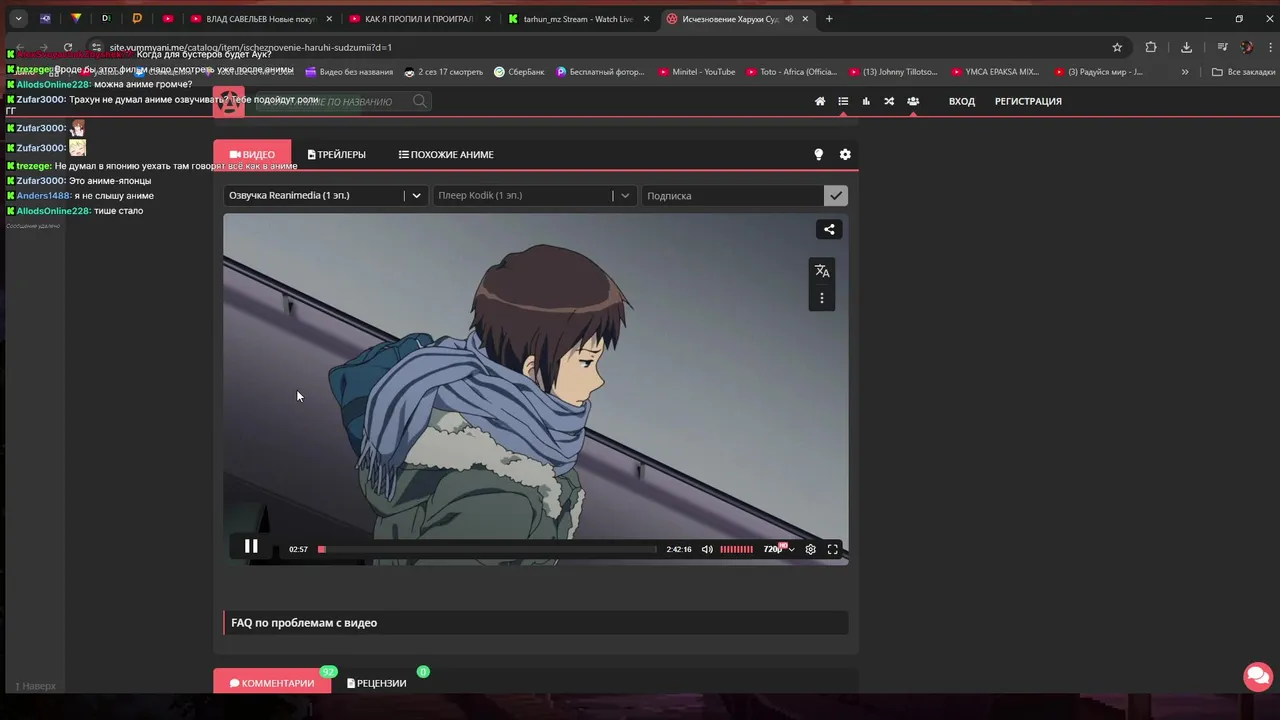Go to the site home icon

coord(820,101)
